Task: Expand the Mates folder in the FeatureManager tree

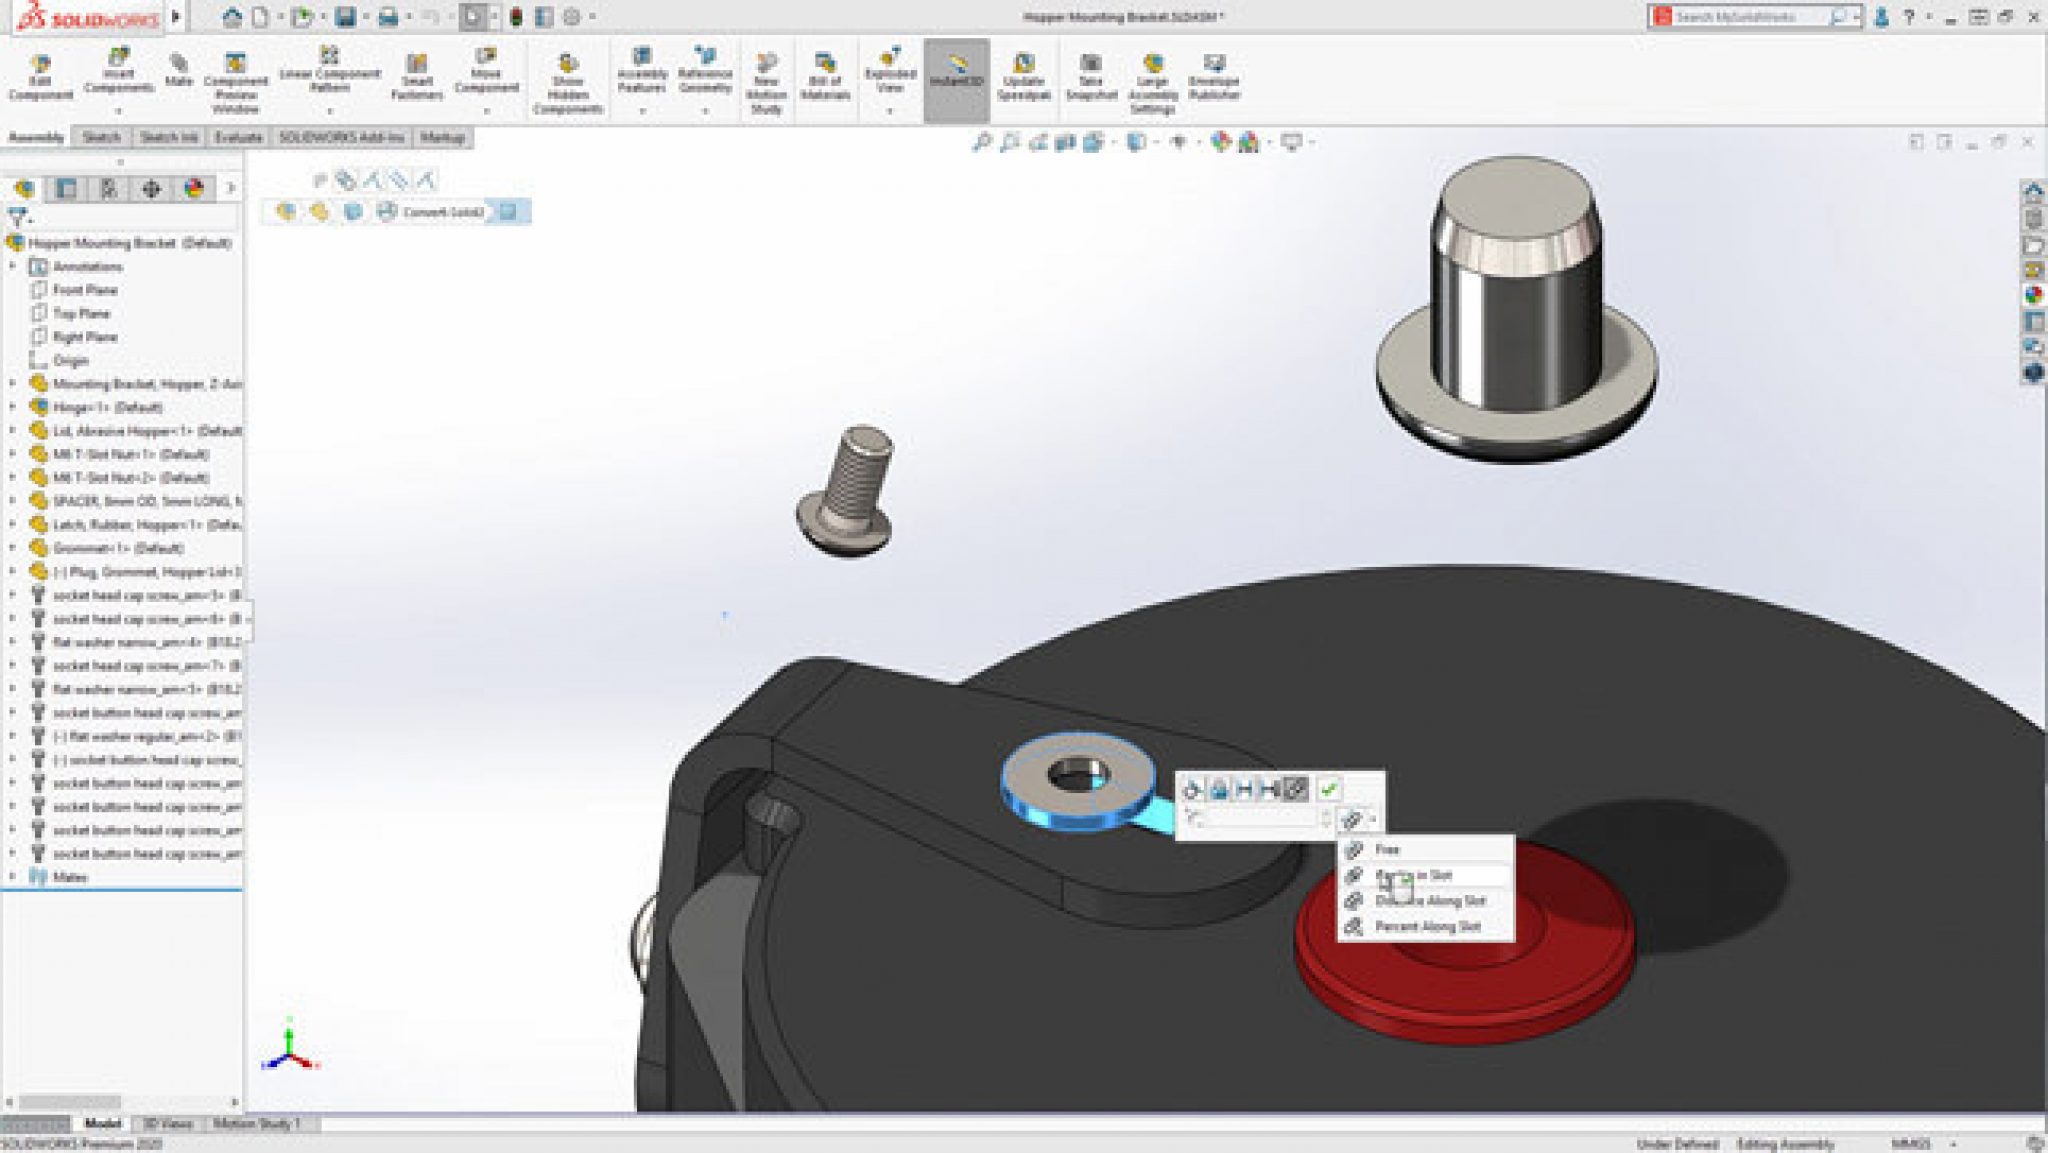Action: [15, 876]
